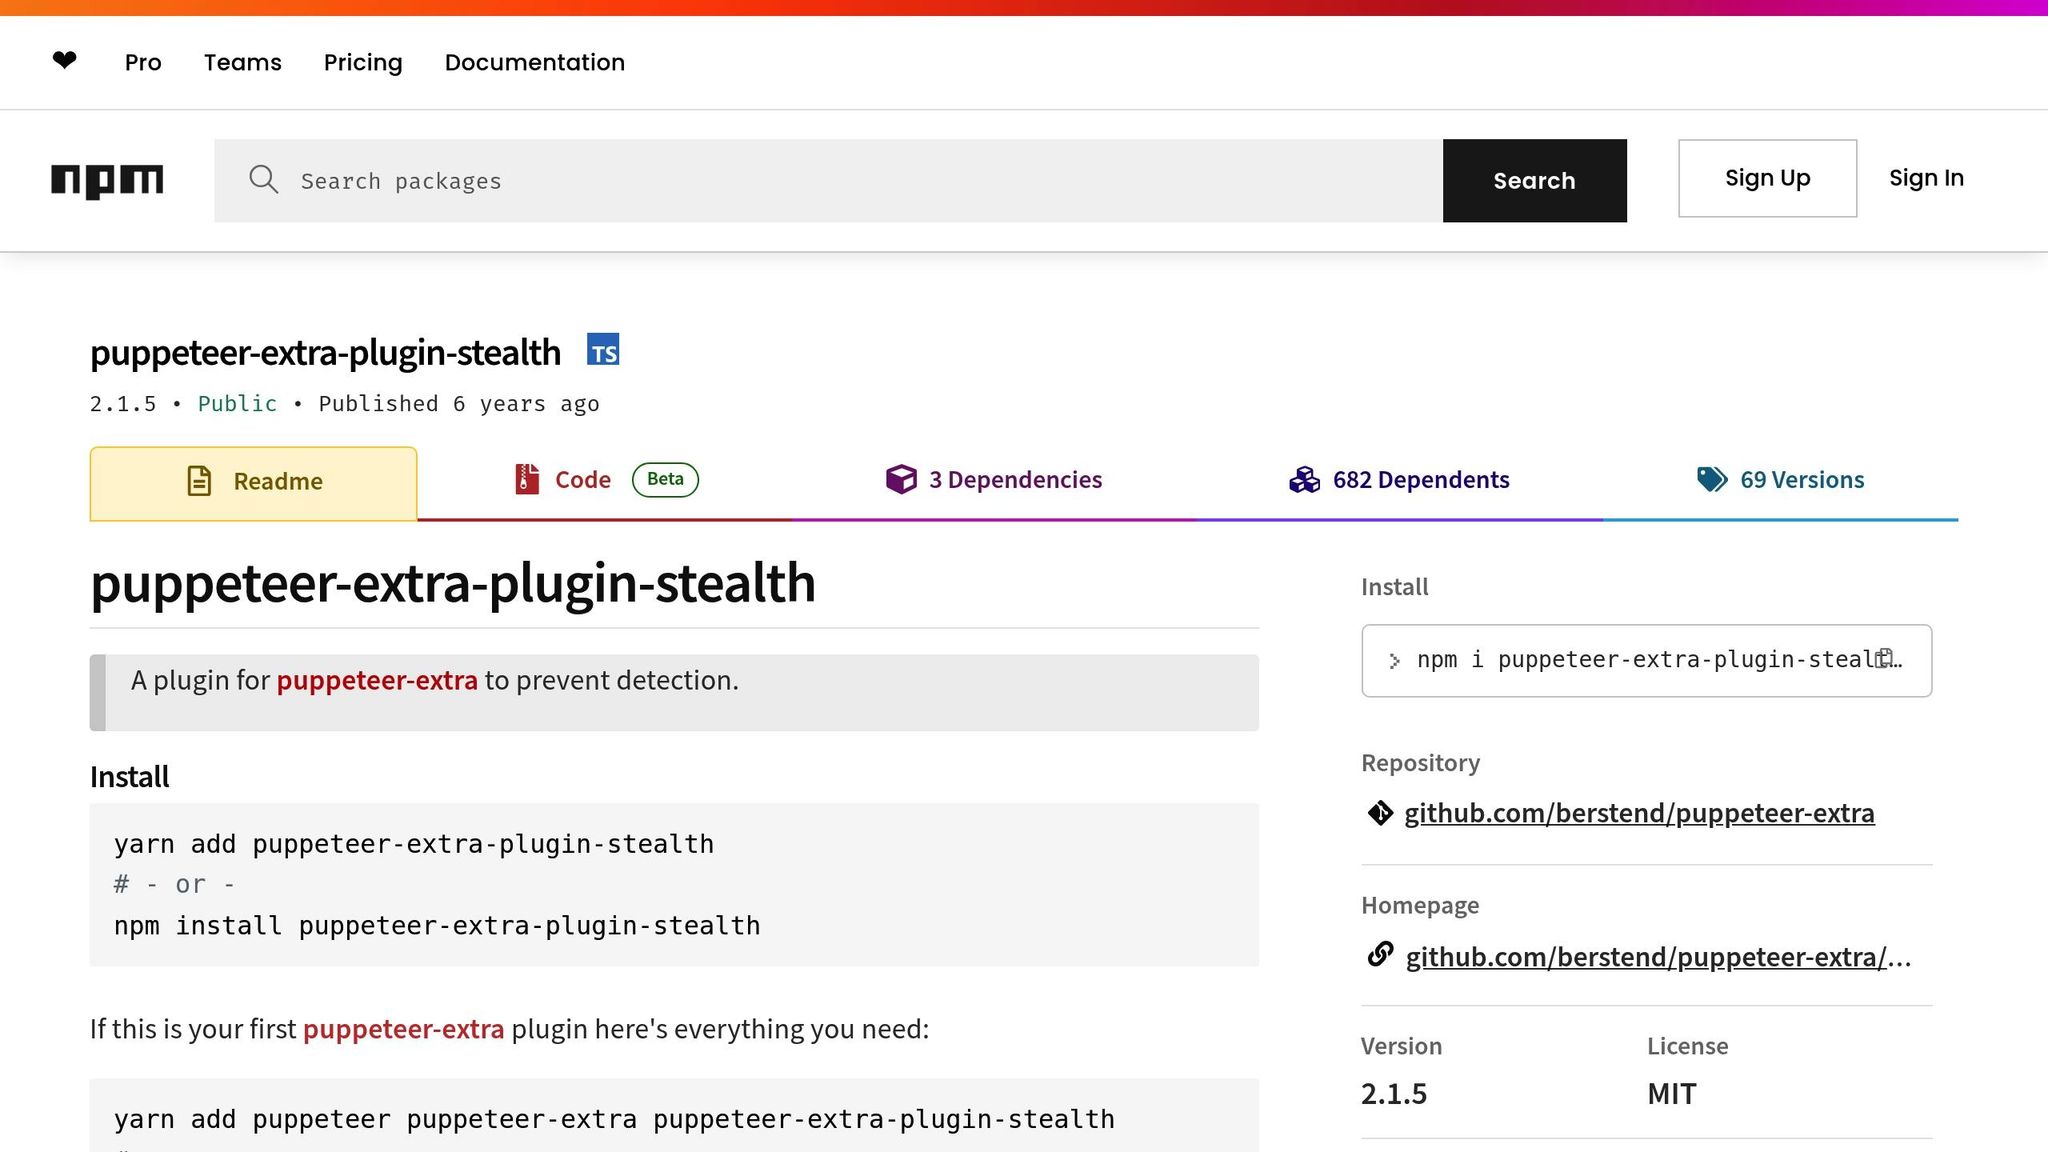Click the tags icon beside 69 Versions

(x=1711, y=479)
